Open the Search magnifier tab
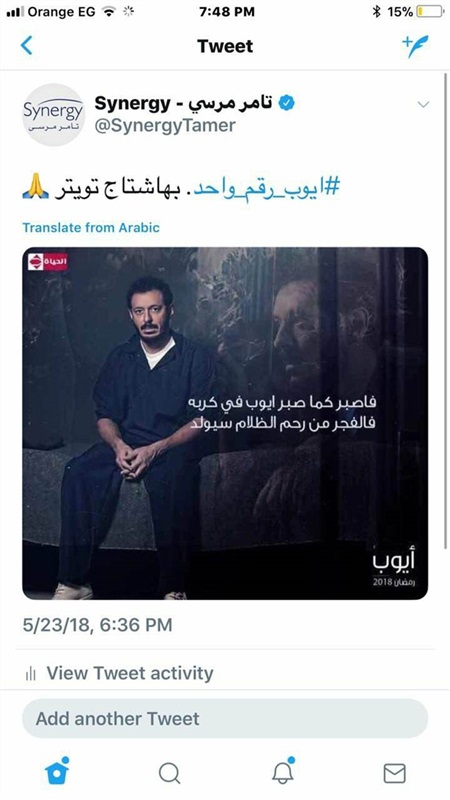 tap(169, 773)
